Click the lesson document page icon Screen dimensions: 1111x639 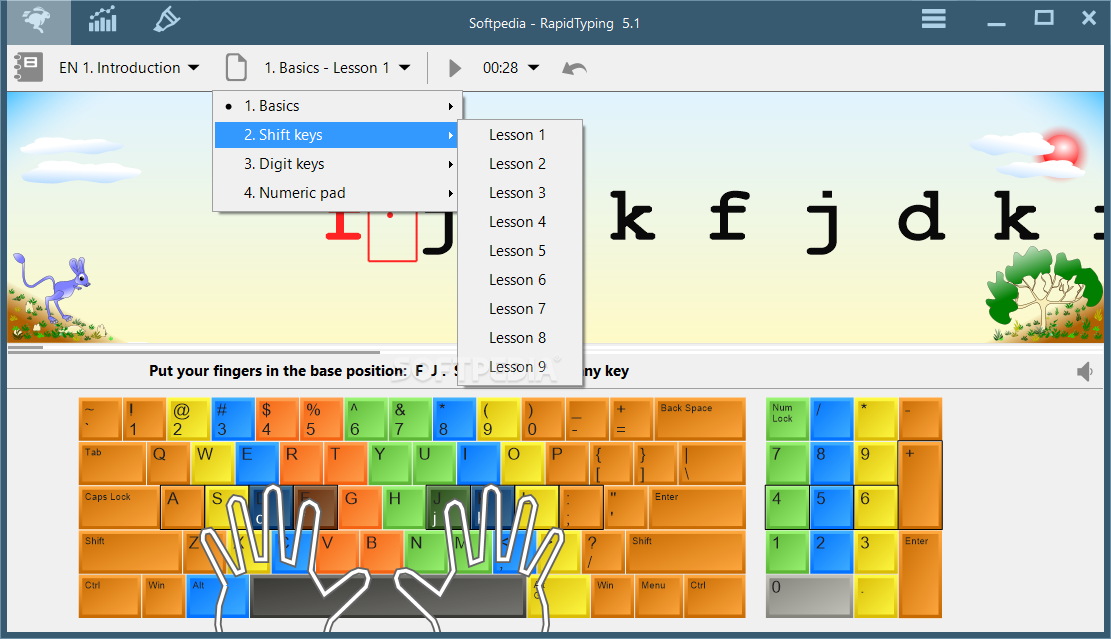236,68
